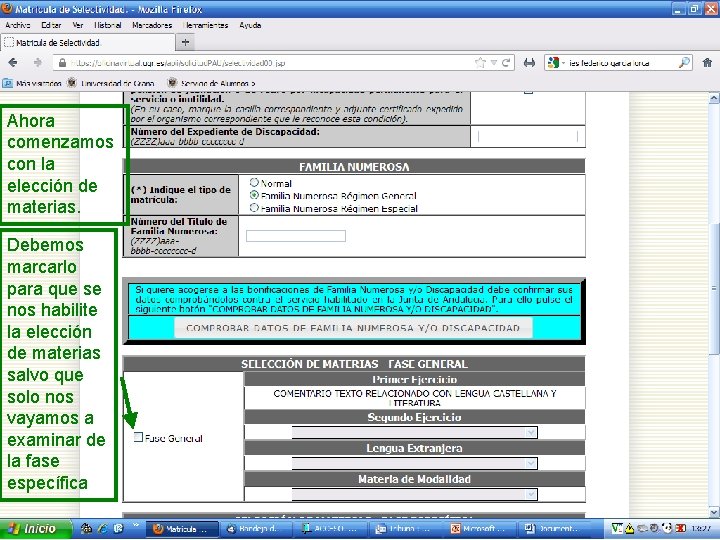The width and height of the screenshot is (720, 540).
Task: Open the Marcadores menu
Action: click(152, 25)
